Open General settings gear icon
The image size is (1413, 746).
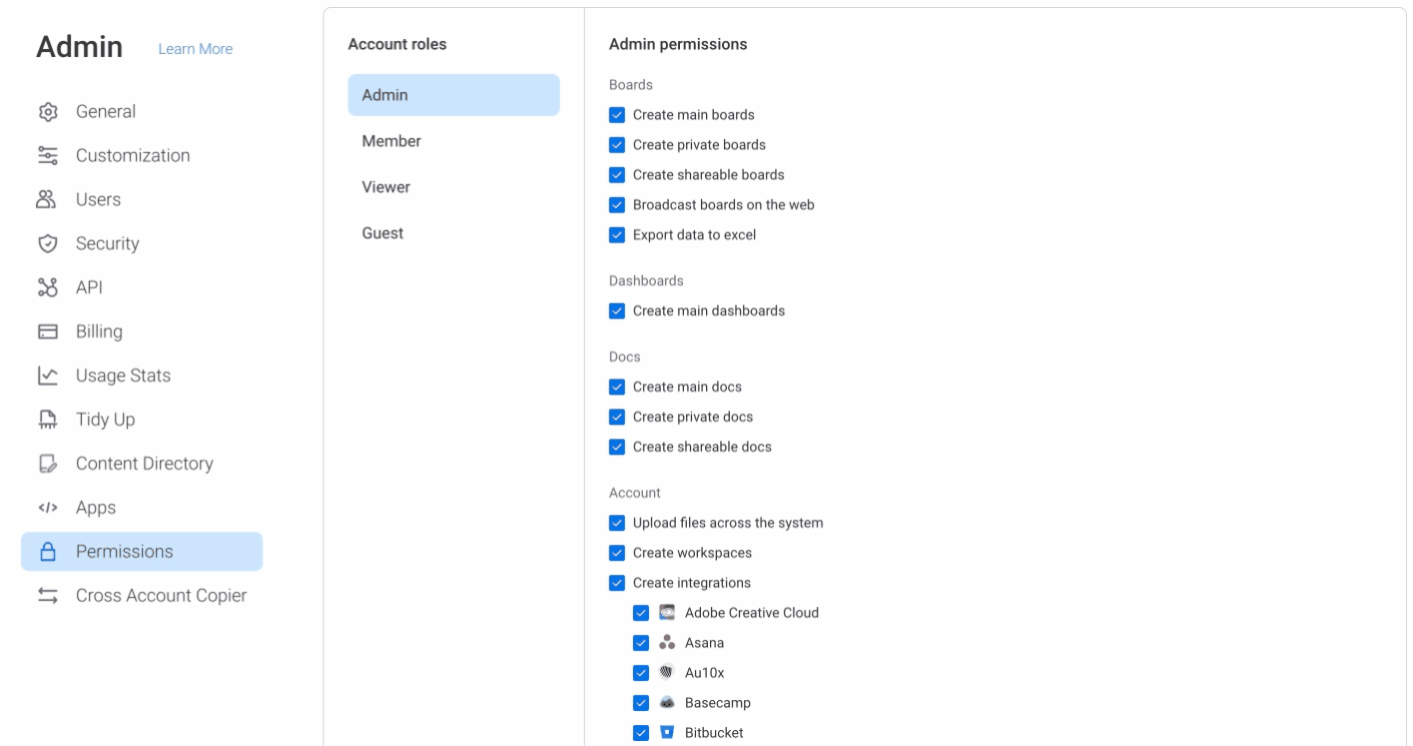pos(47,112)
